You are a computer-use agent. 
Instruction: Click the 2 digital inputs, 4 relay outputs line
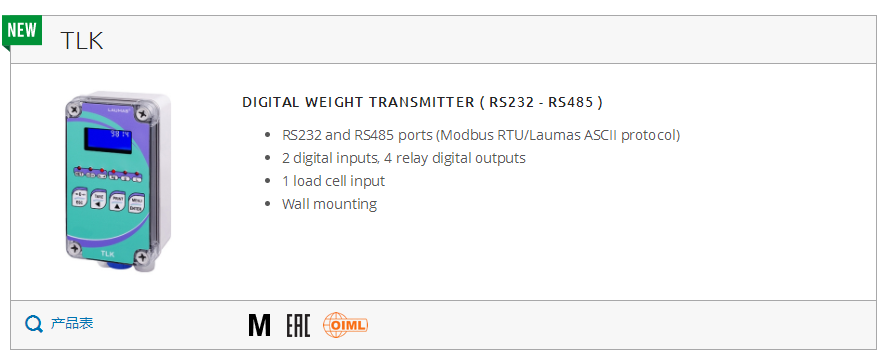click(x=404, y=158)
